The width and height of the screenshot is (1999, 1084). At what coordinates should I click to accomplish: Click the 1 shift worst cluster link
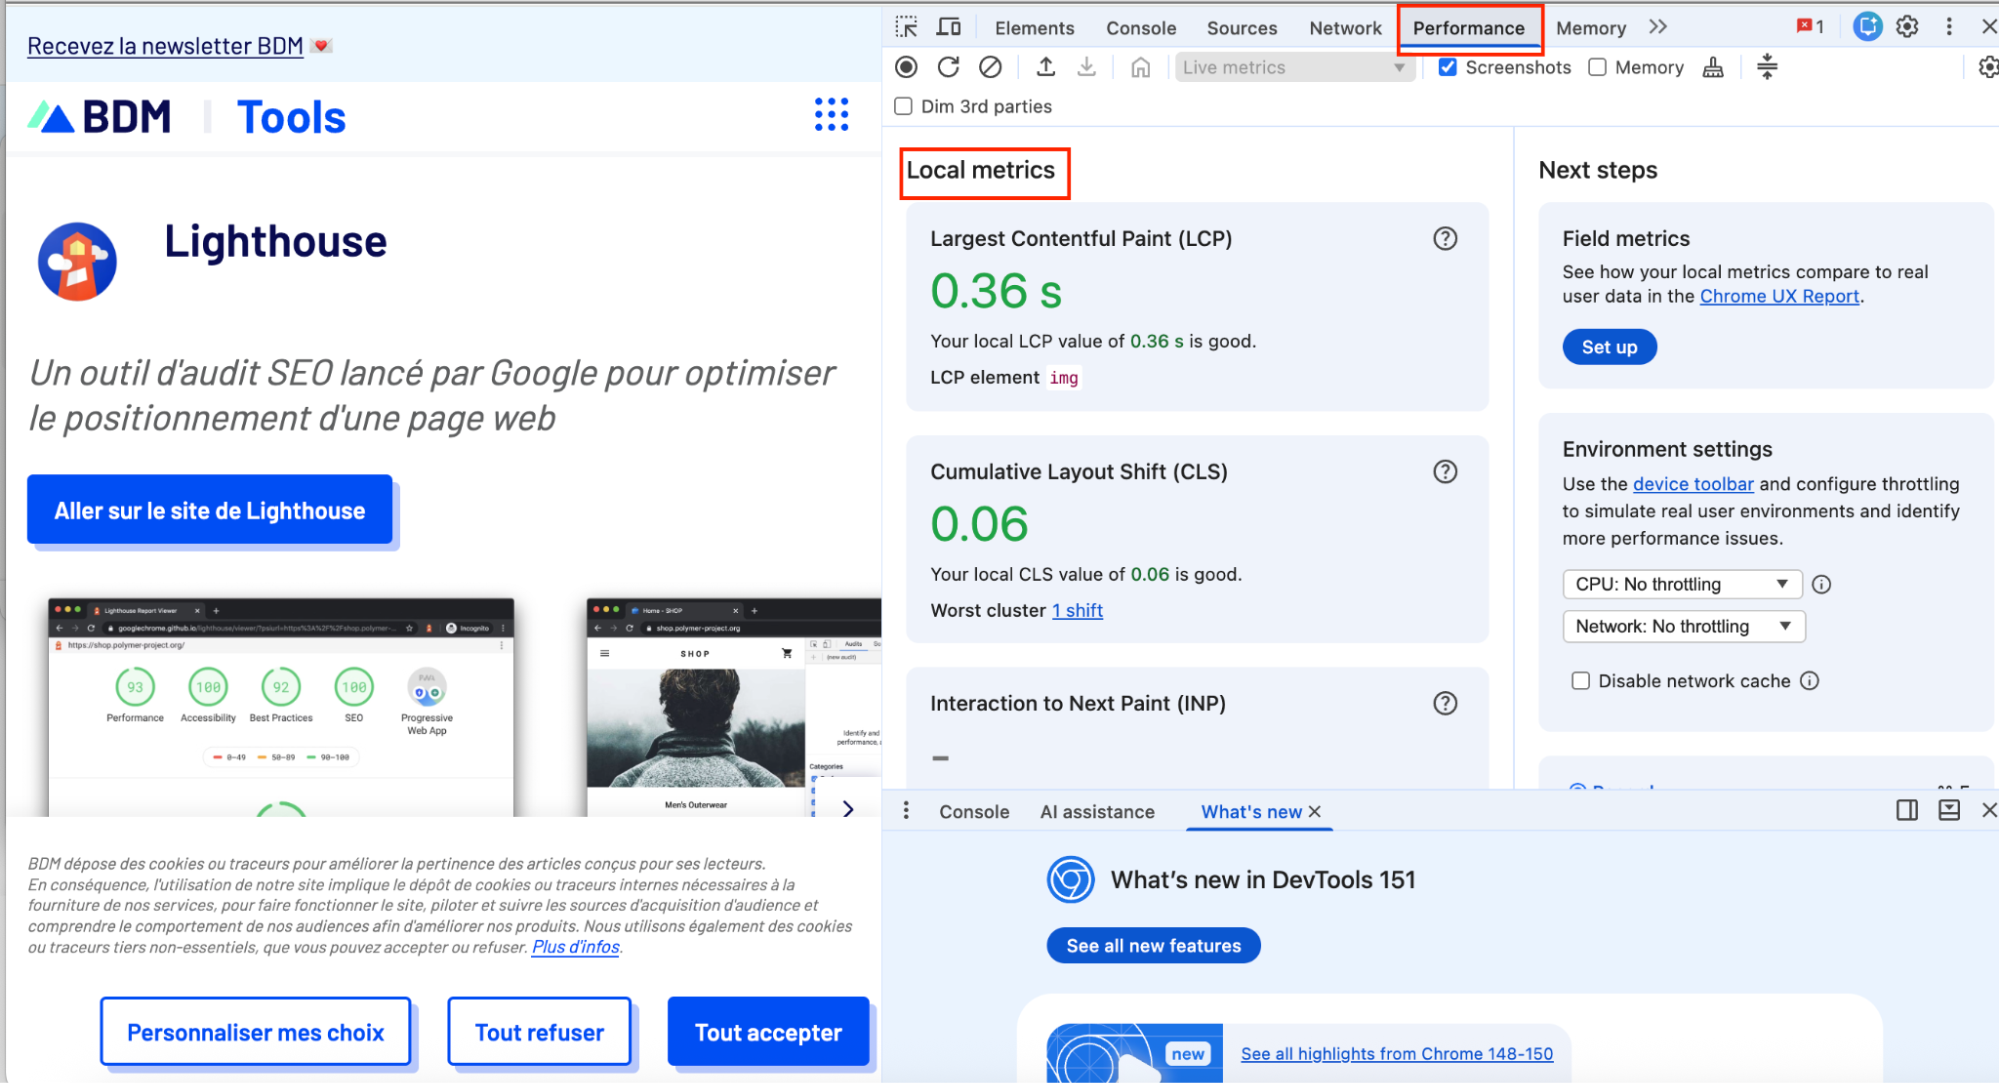click(1077, 610)
